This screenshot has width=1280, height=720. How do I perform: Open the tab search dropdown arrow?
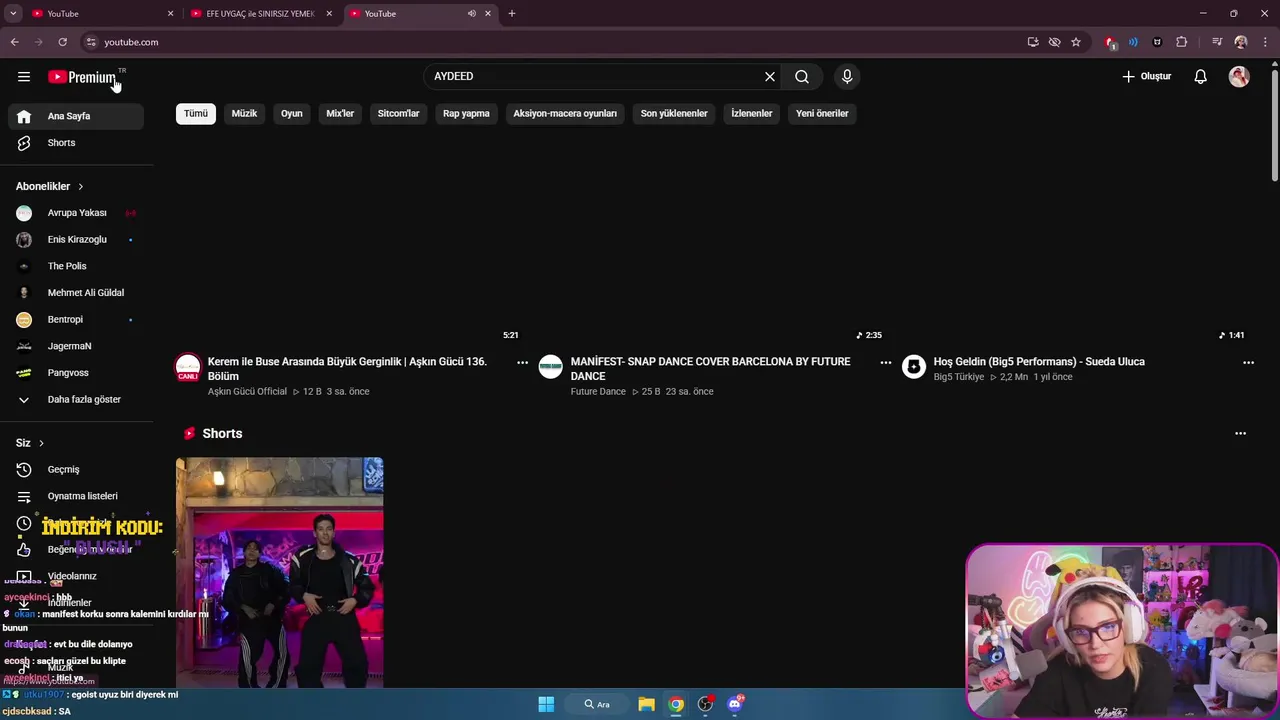tap(13, 14)
